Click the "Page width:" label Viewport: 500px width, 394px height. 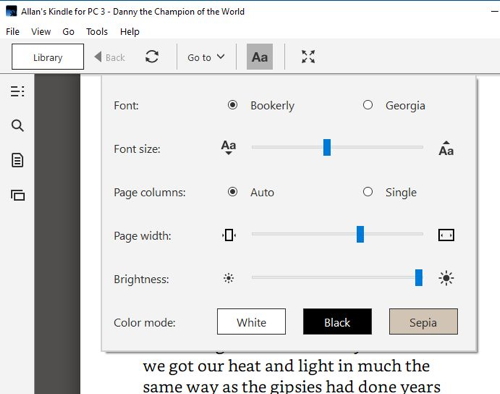click(142, 236)
